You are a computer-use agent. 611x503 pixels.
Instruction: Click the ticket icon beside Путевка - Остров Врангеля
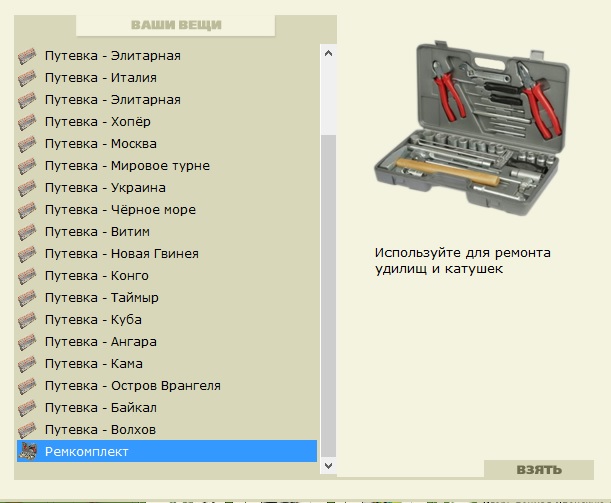click(x=27, y=386)
